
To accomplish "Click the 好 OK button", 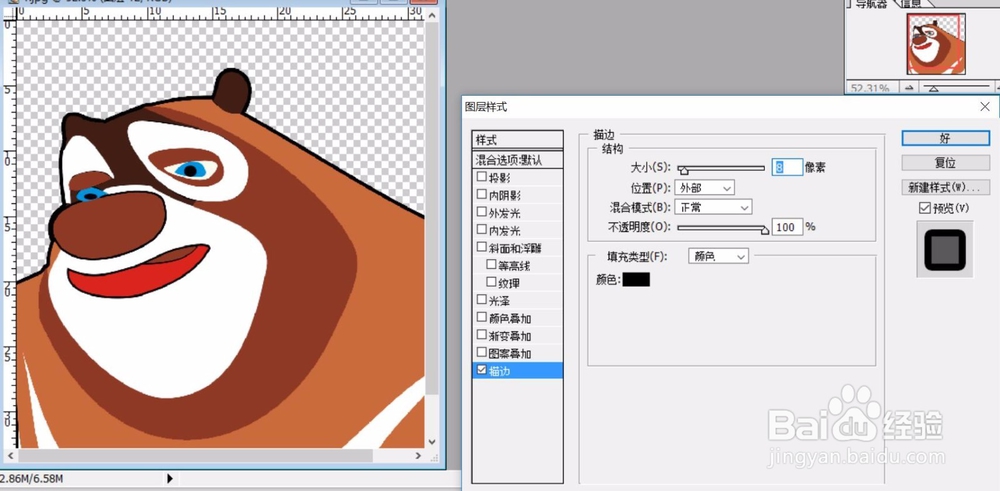I will pyautogui.click(x=945, y=138).
